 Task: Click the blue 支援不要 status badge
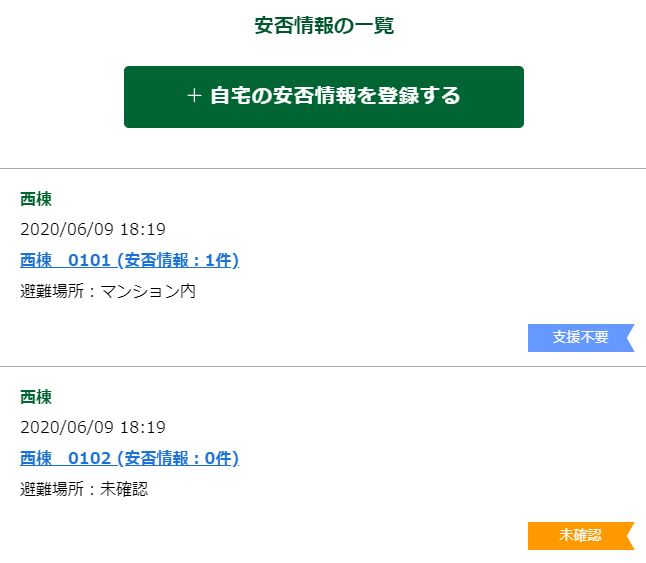579,338
